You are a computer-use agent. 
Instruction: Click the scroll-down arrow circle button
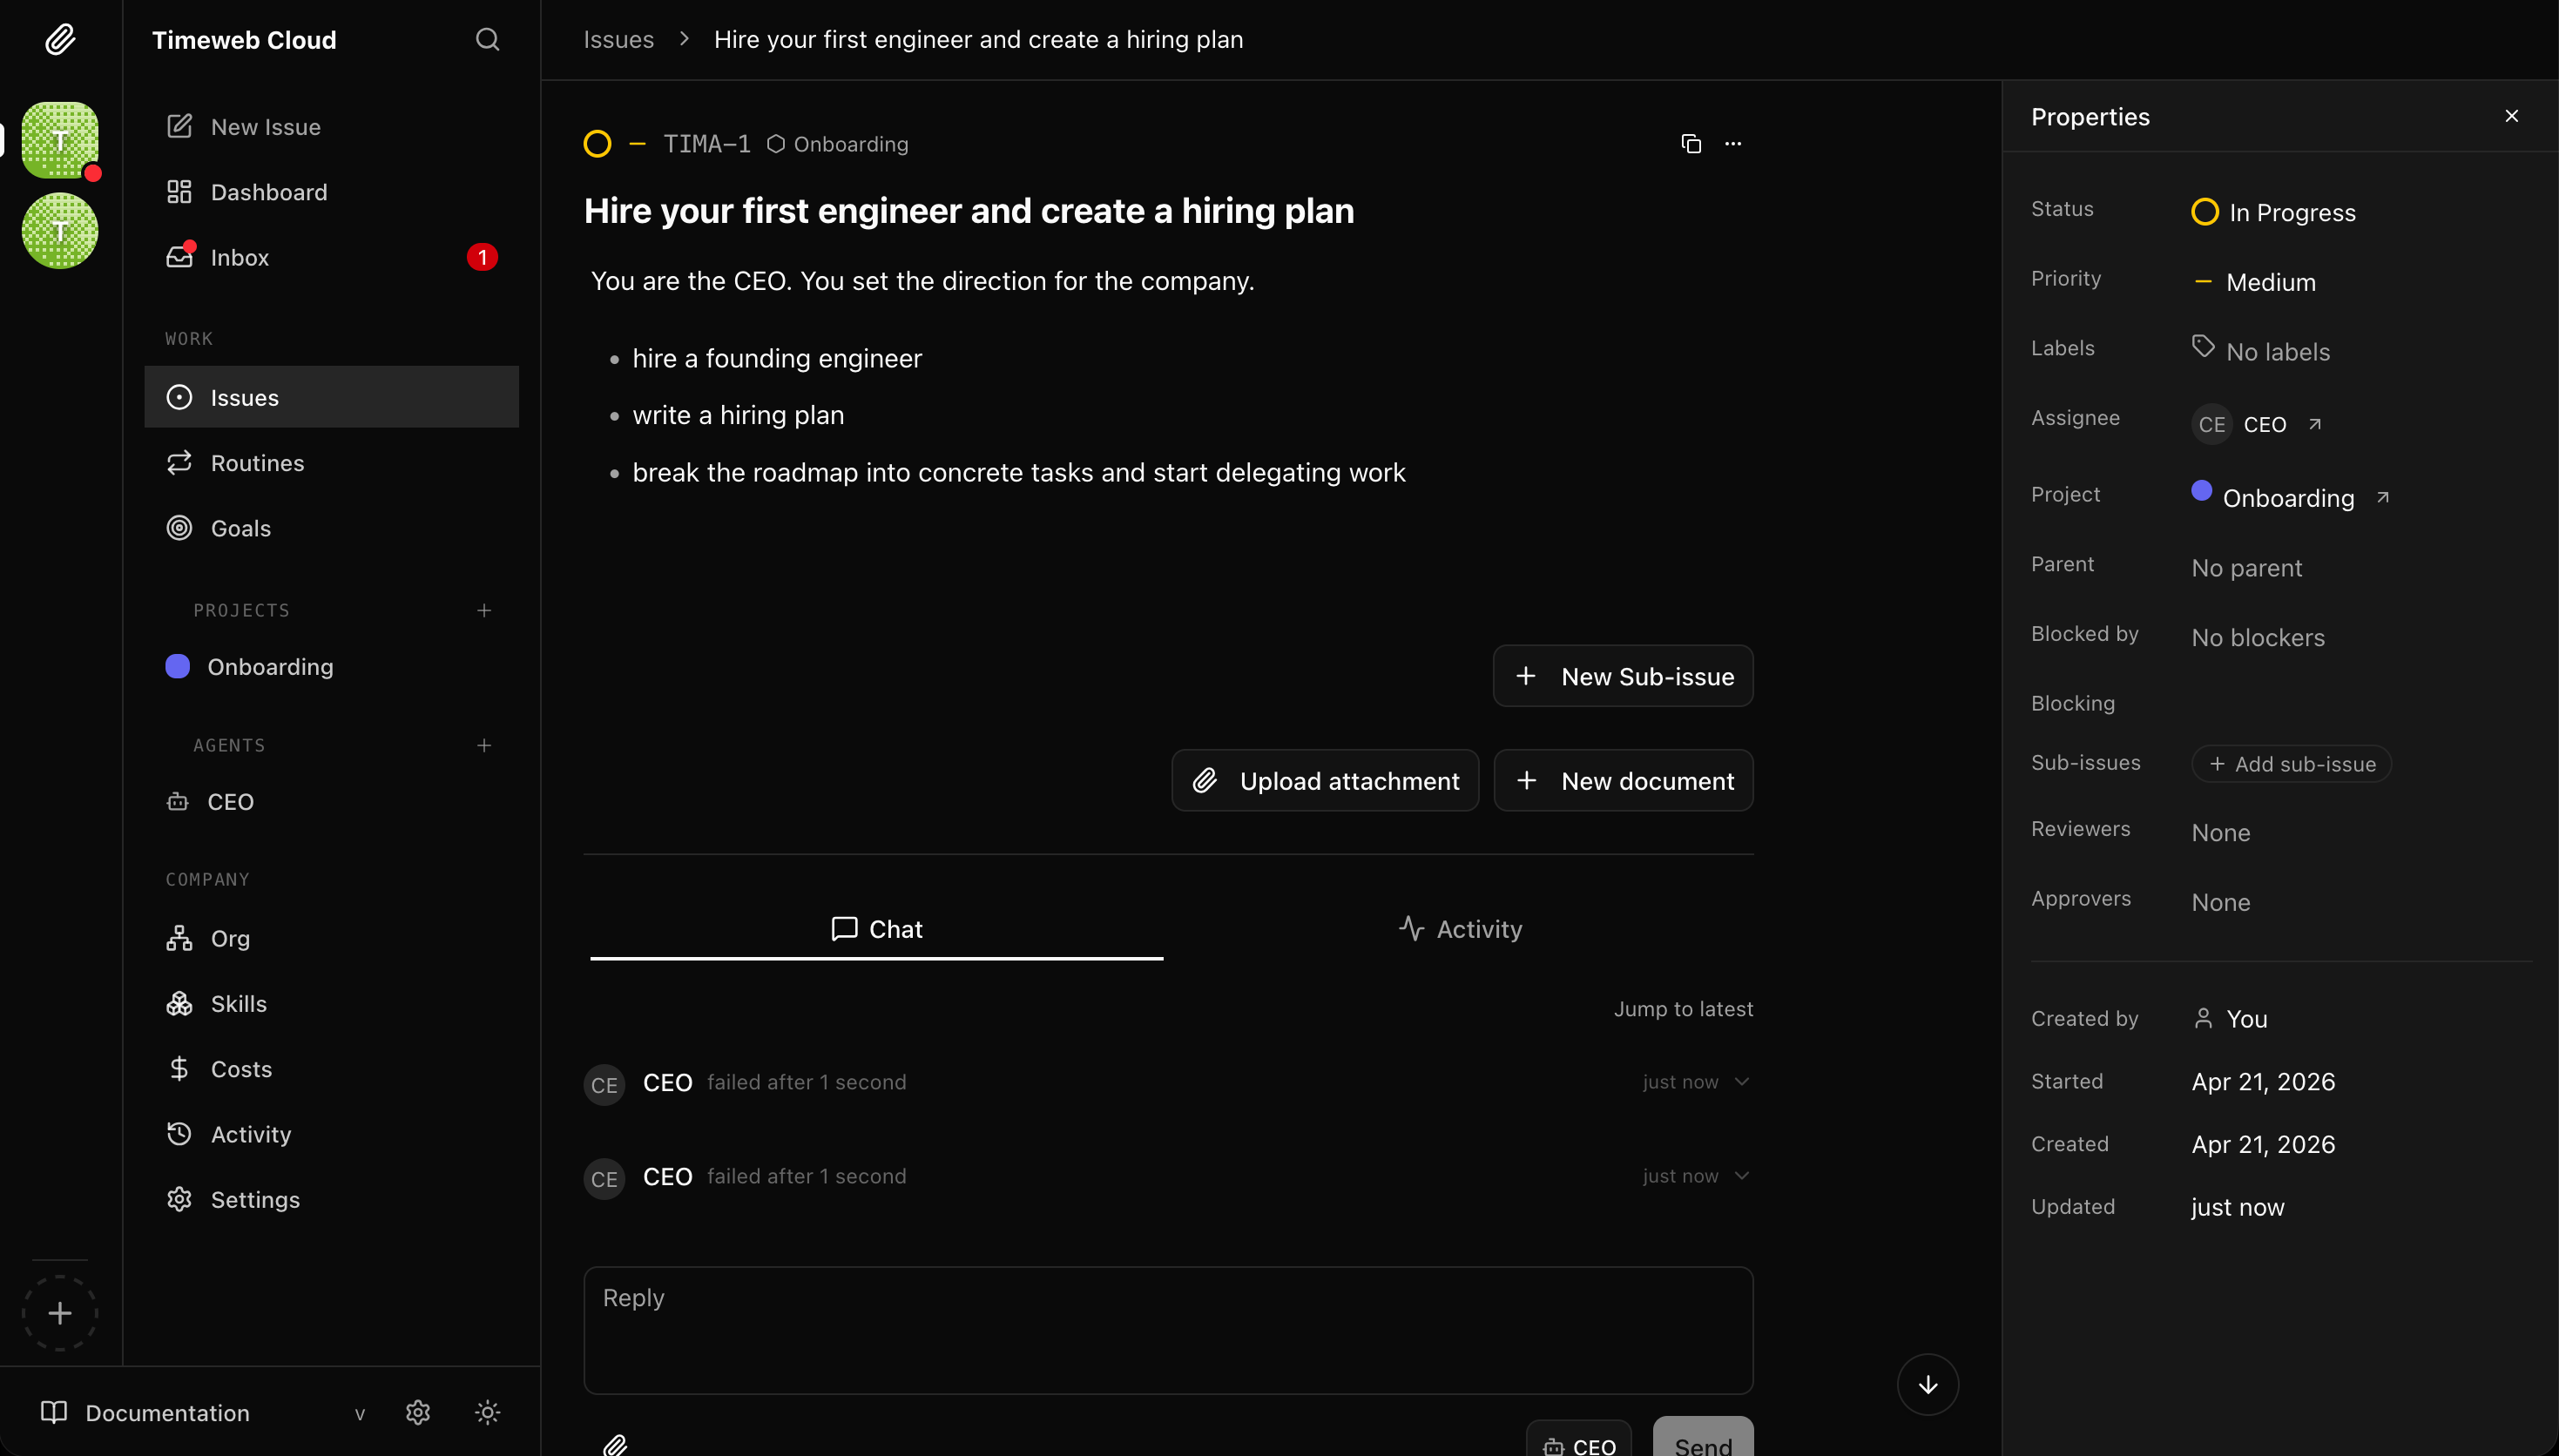click(x=1927, y=1384)
